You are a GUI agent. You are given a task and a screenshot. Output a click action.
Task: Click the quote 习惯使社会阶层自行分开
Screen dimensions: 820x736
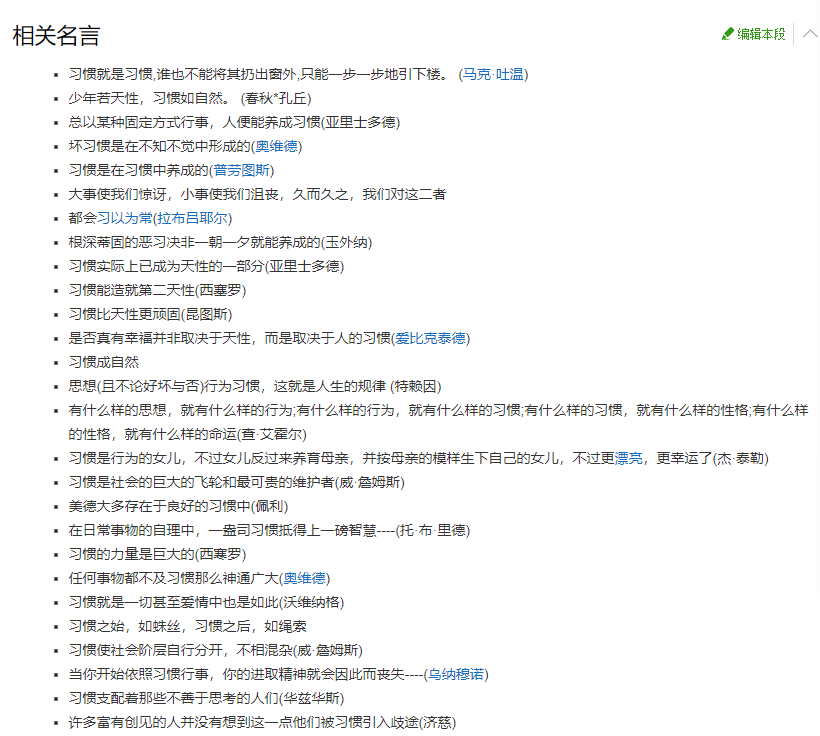215,650
